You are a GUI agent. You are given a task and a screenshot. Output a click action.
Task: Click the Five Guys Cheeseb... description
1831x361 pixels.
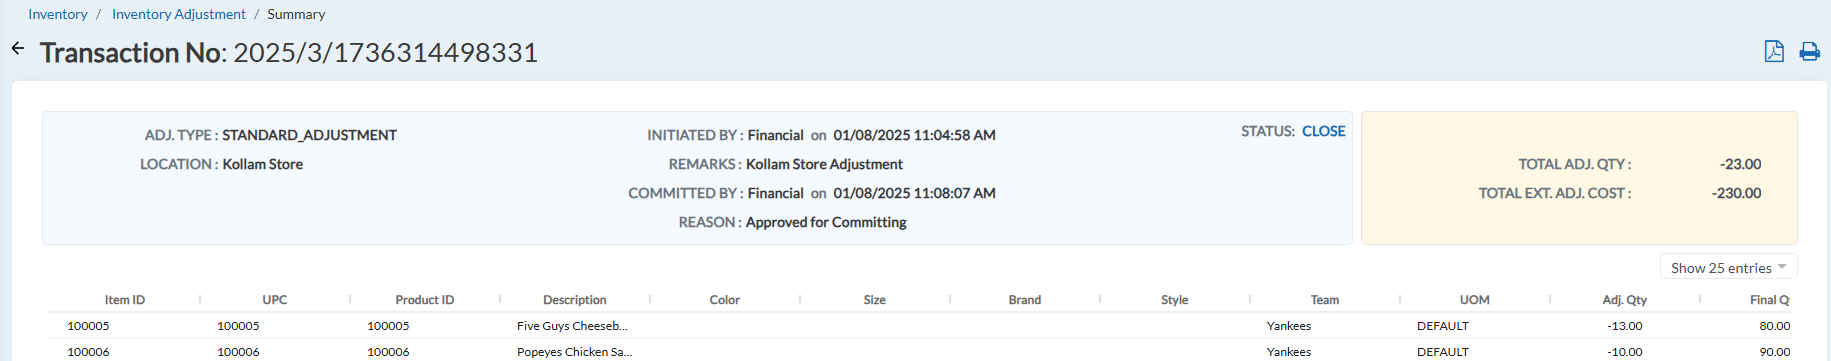(572, 326)
